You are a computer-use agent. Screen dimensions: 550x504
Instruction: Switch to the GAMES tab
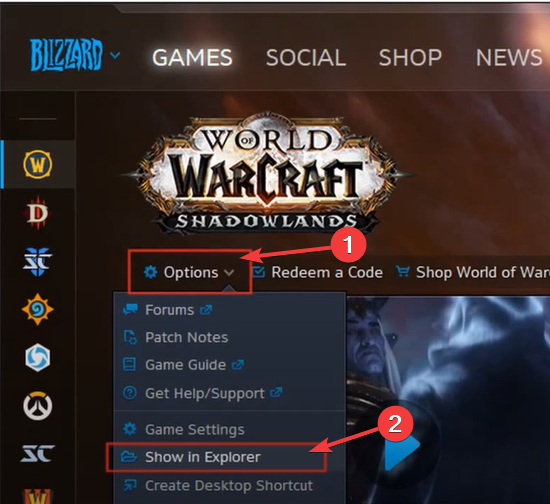click(x=192, y=58)
